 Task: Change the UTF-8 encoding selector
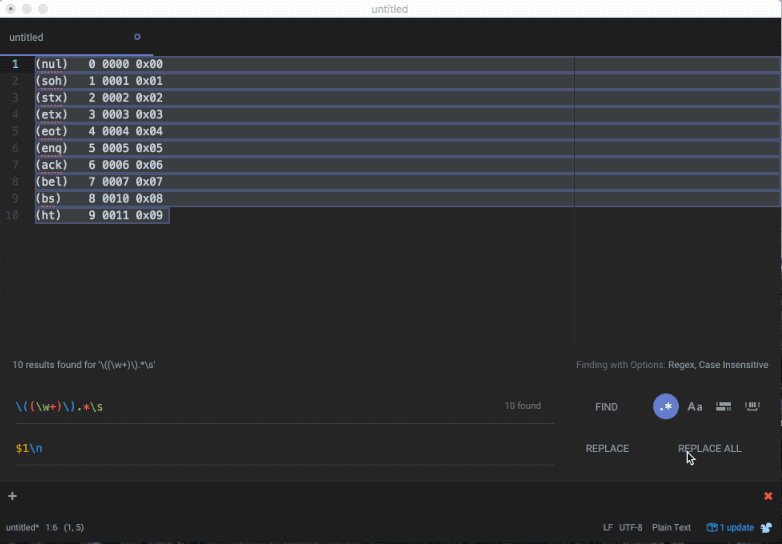(631, 528)
